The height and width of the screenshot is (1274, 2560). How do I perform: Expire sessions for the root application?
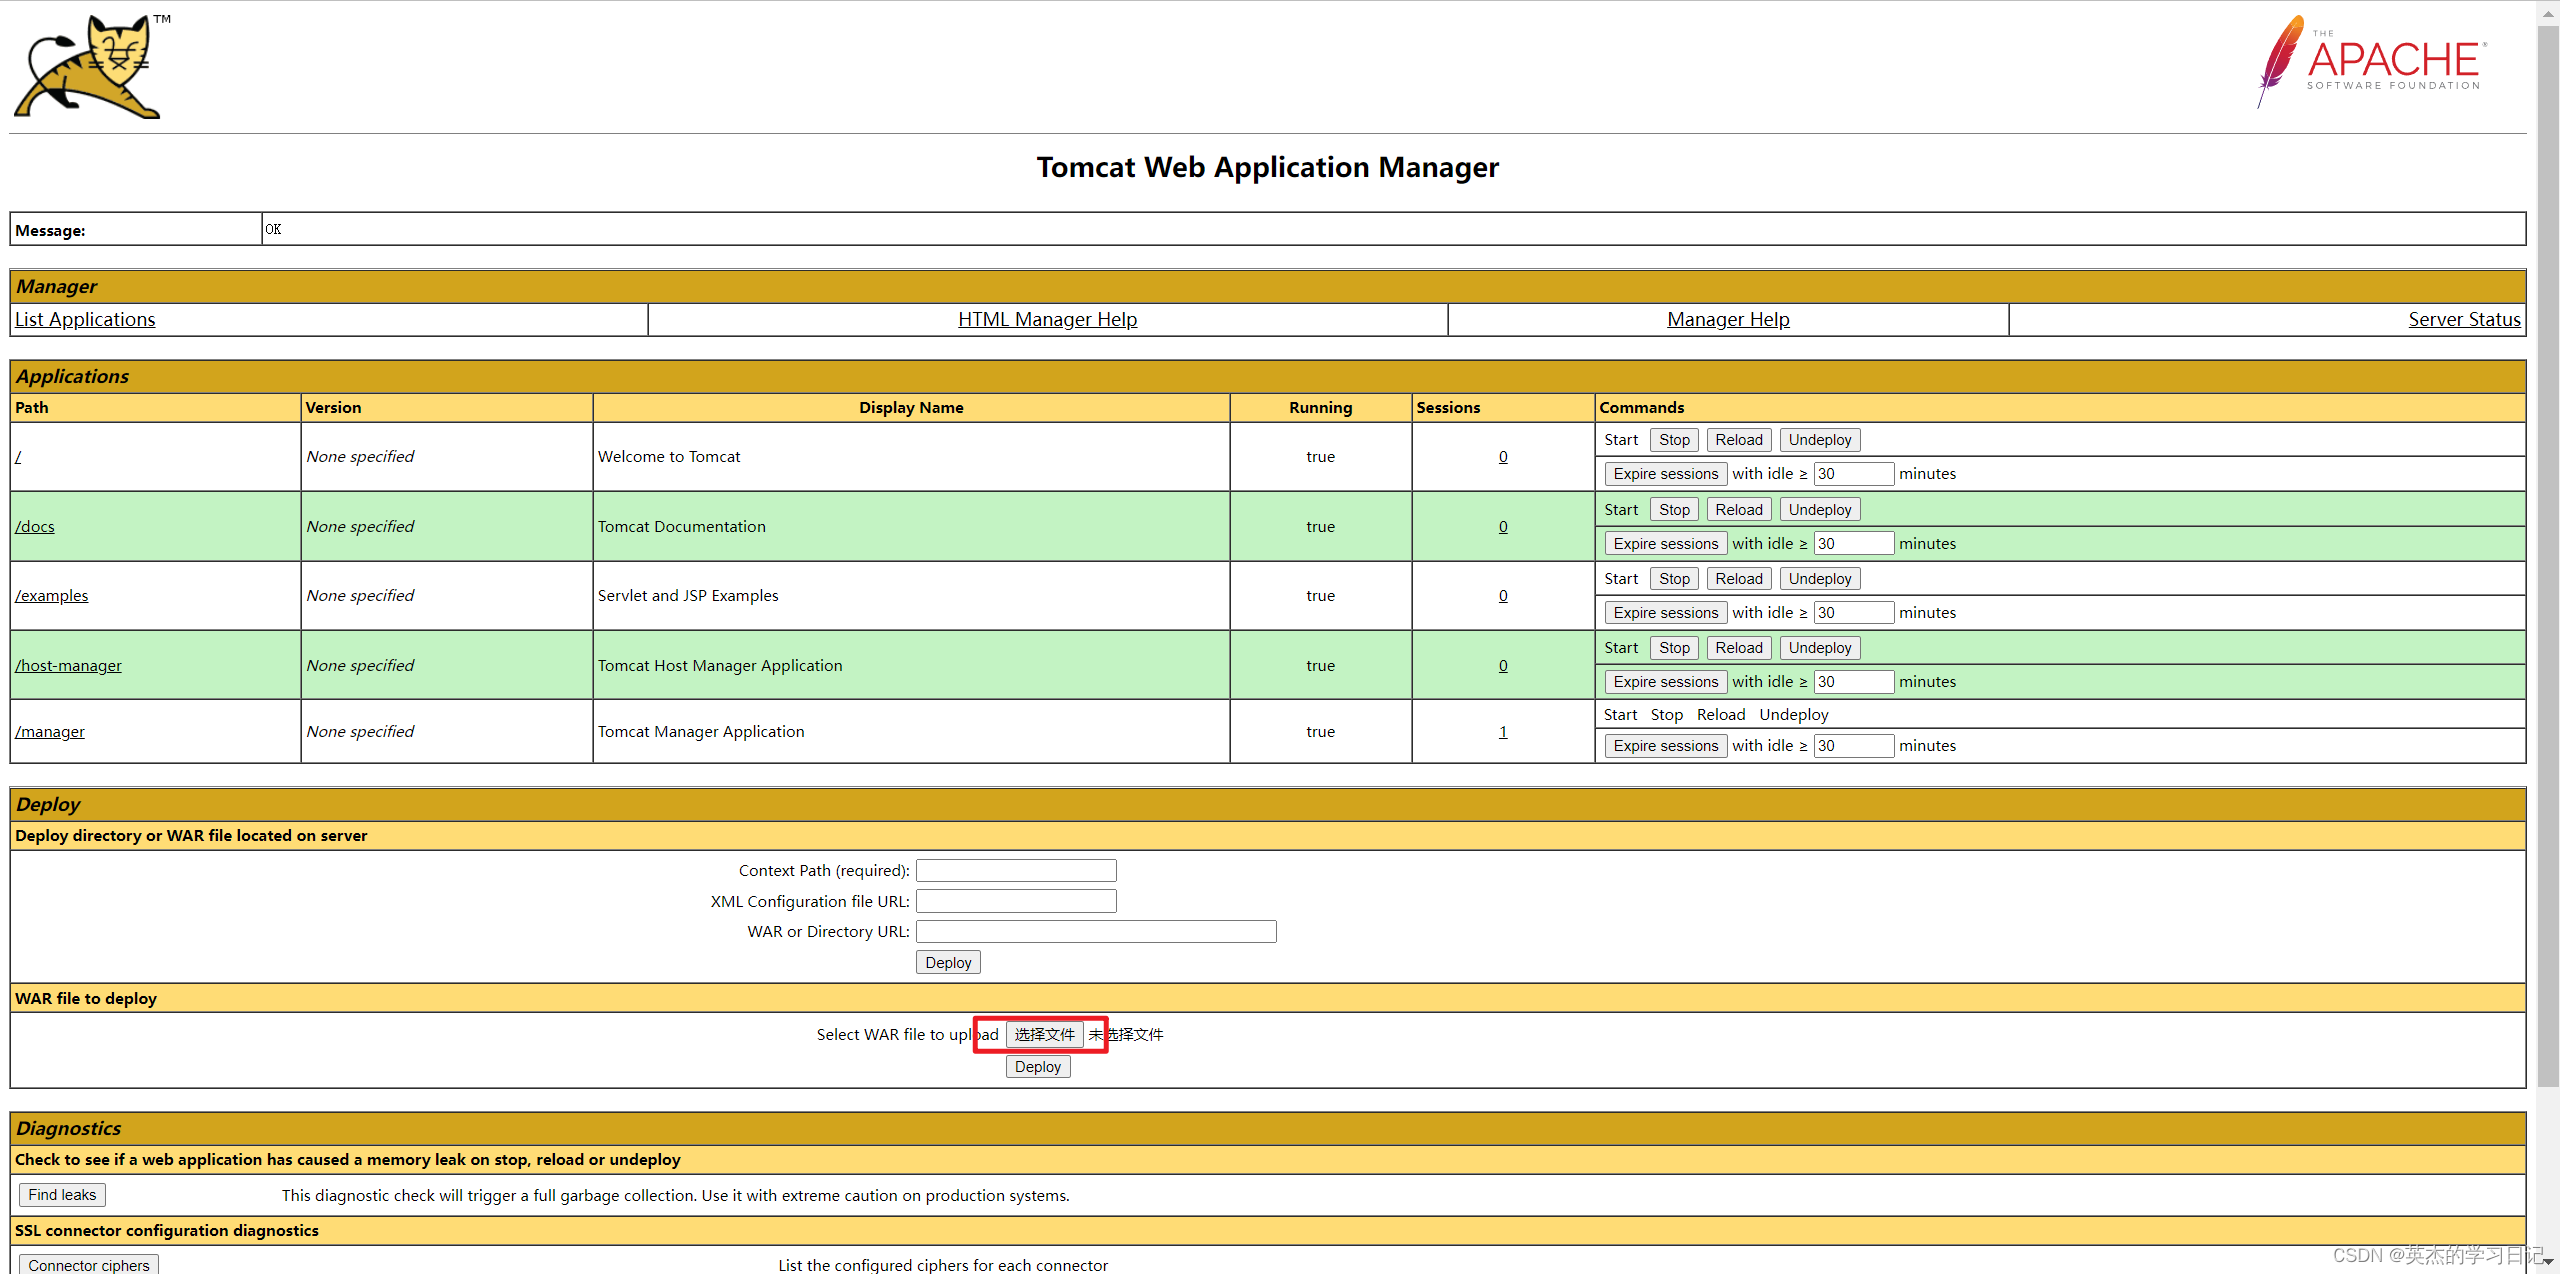1665,474
